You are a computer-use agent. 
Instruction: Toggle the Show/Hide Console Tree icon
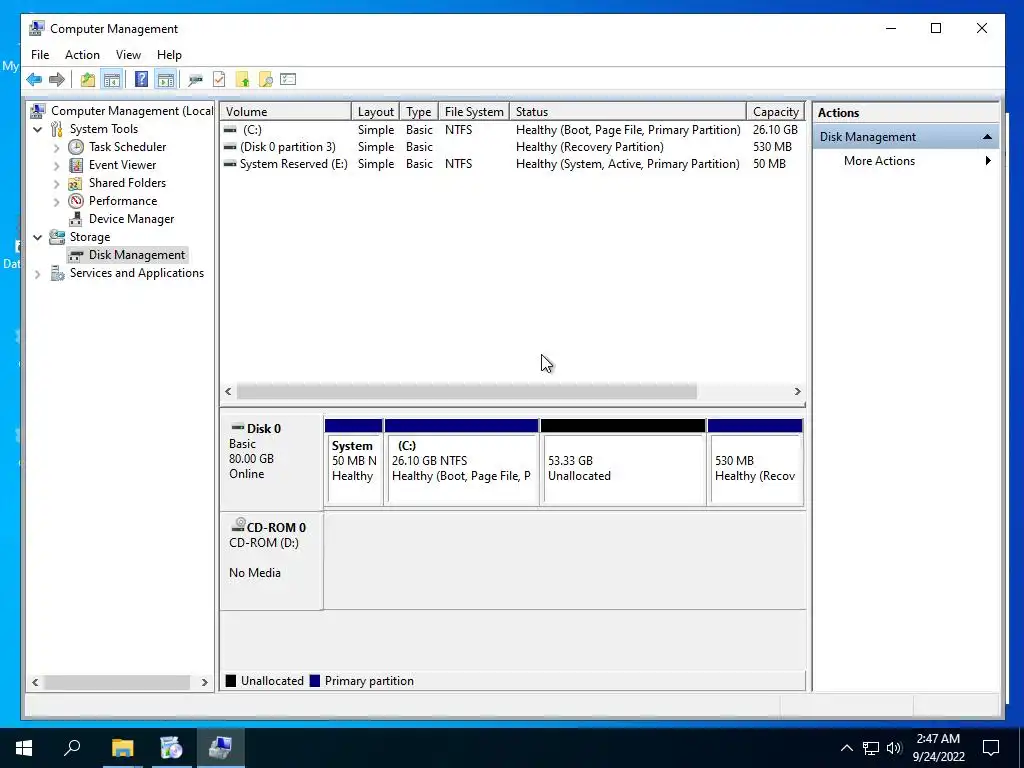[x=112, y=80]
